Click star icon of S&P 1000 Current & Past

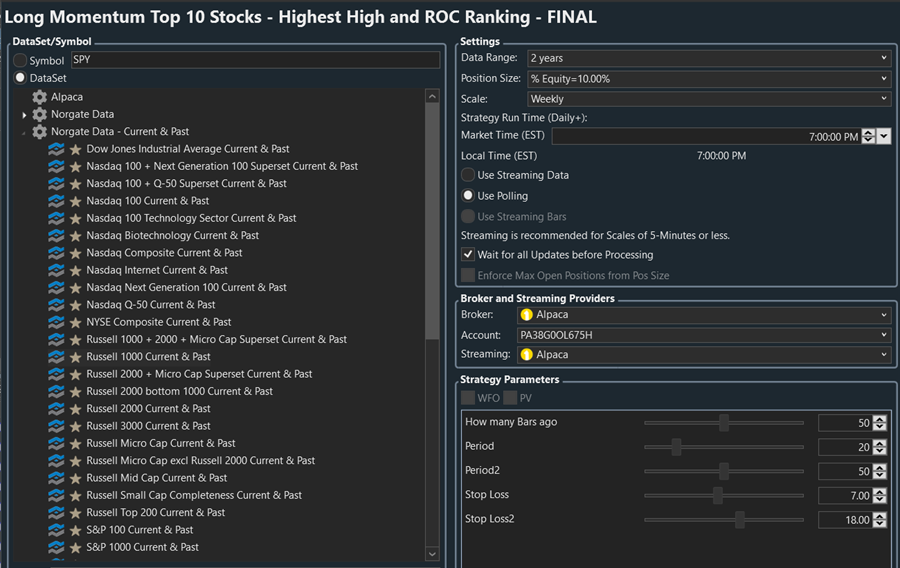click(x=75, y=548)
